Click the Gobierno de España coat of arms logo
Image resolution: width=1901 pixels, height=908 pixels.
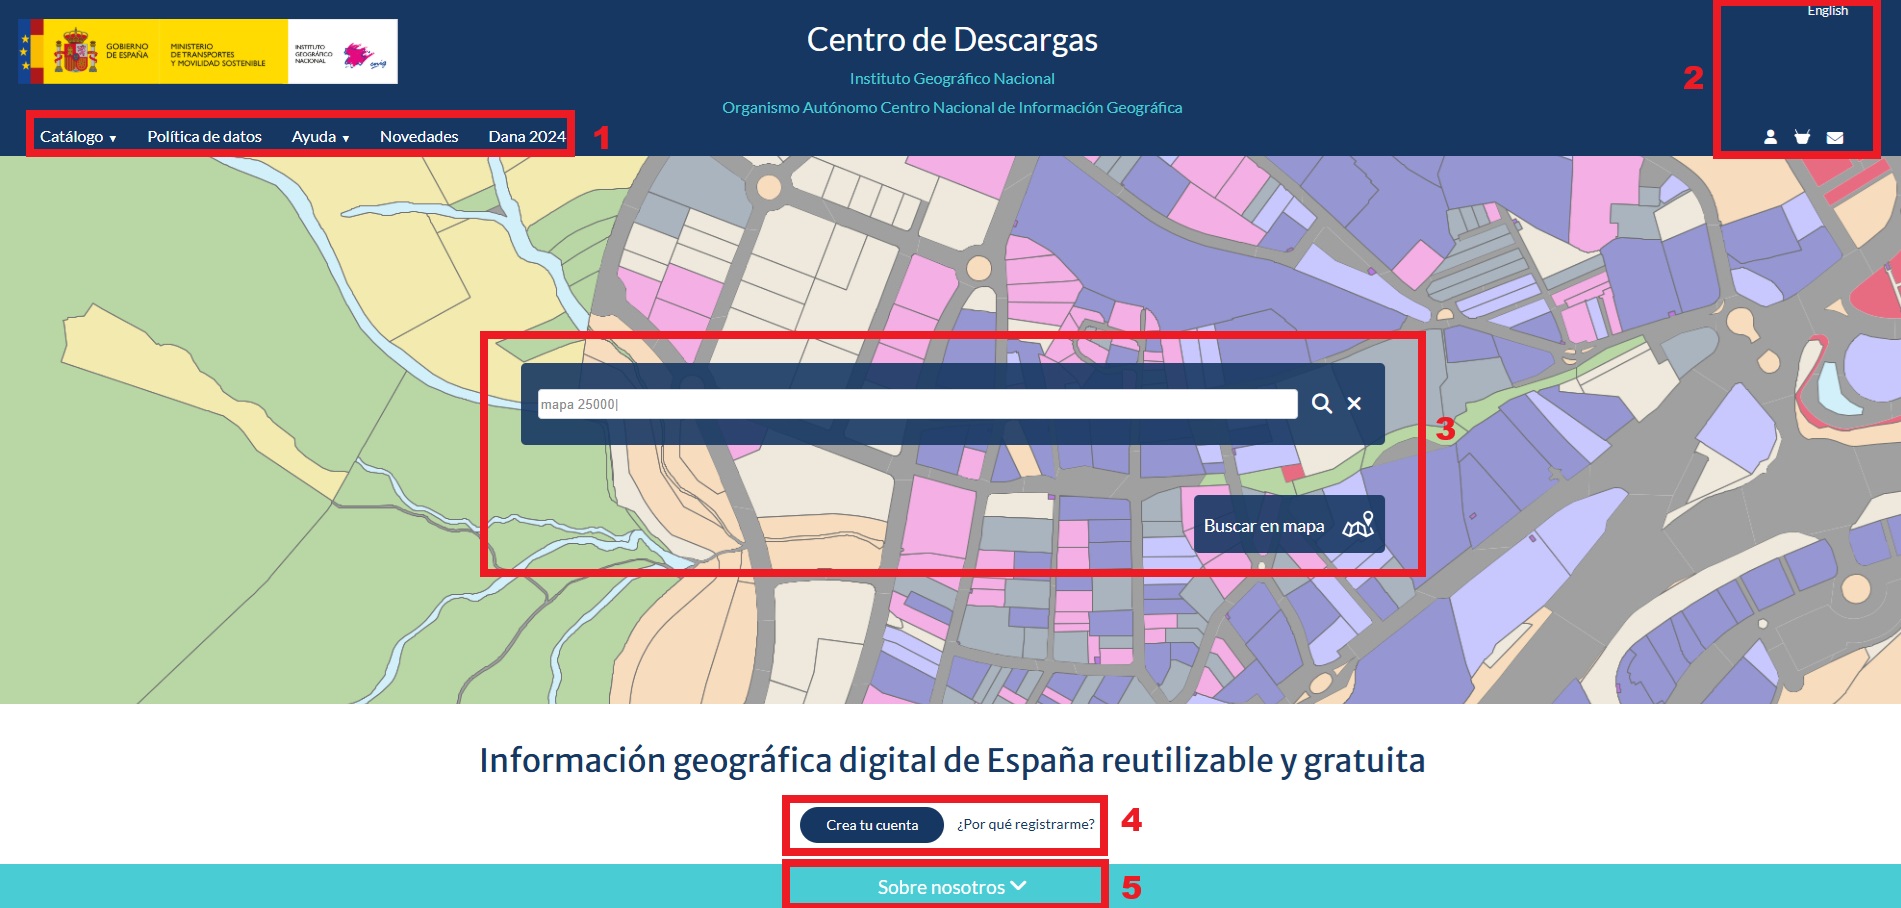pyautogui.click(x=76, y=52)
